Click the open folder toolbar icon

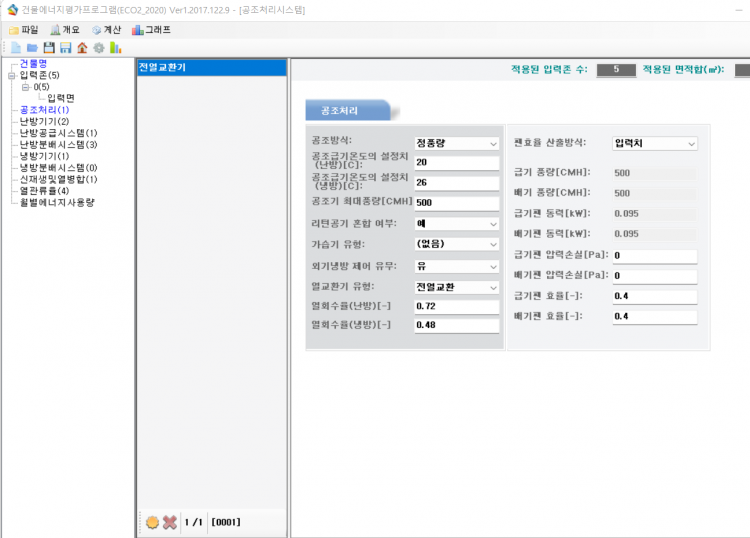point(32,47)
